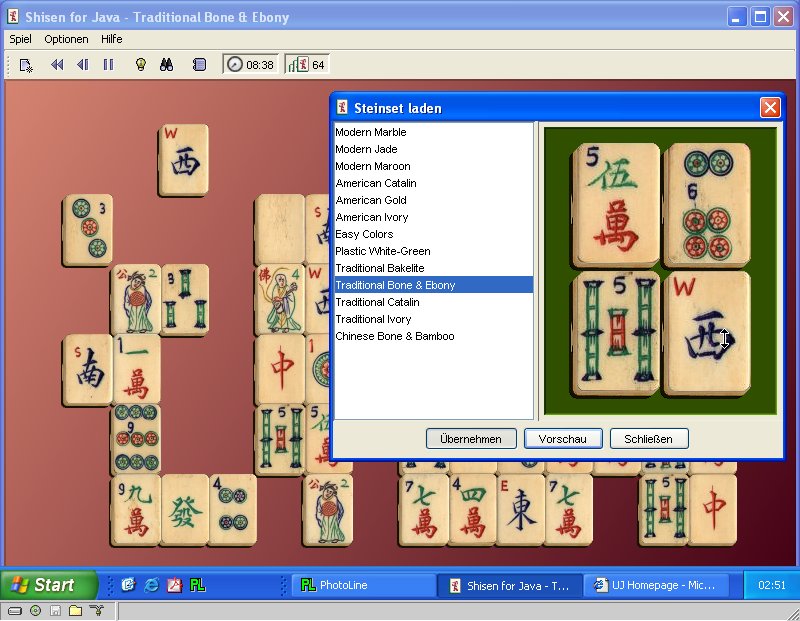Click the green dragon tile

pyautogui.click(x=184, y=510)
